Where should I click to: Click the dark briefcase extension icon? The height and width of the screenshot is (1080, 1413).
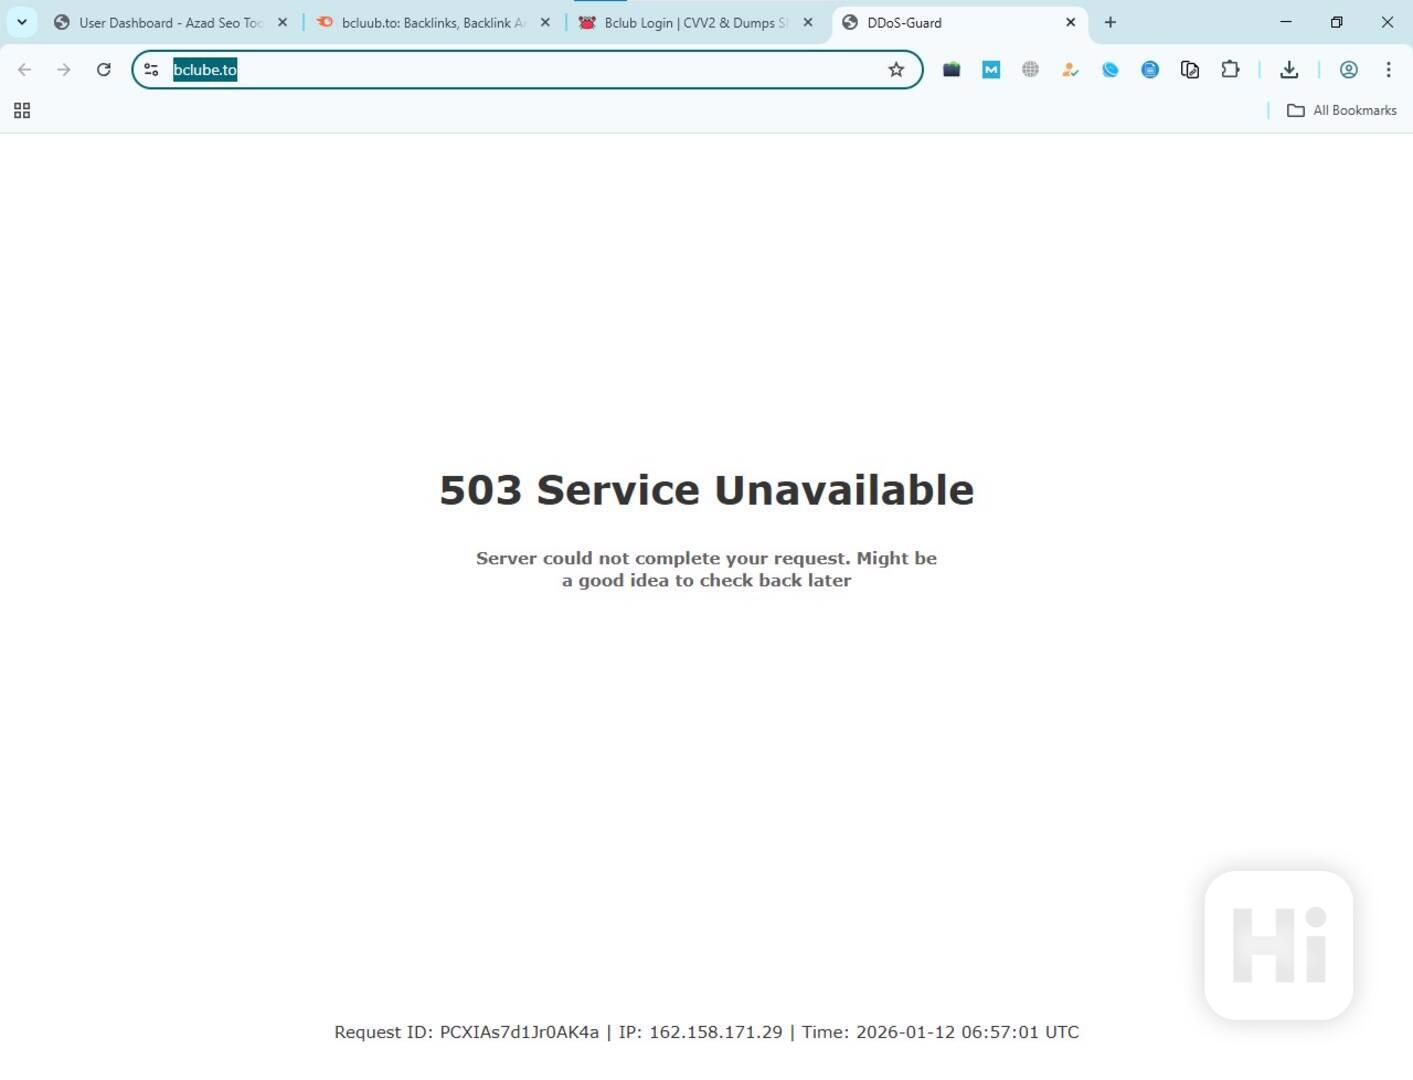point(951,69)
